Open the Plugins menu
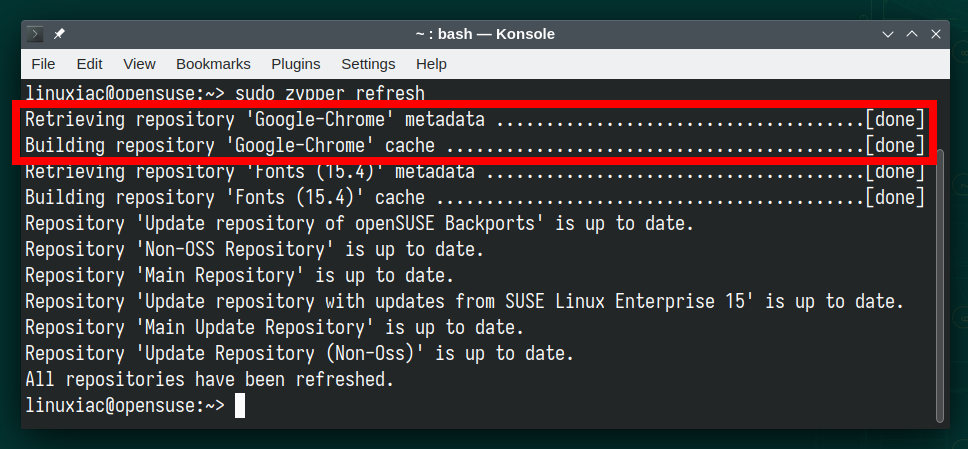 point(296,64)
